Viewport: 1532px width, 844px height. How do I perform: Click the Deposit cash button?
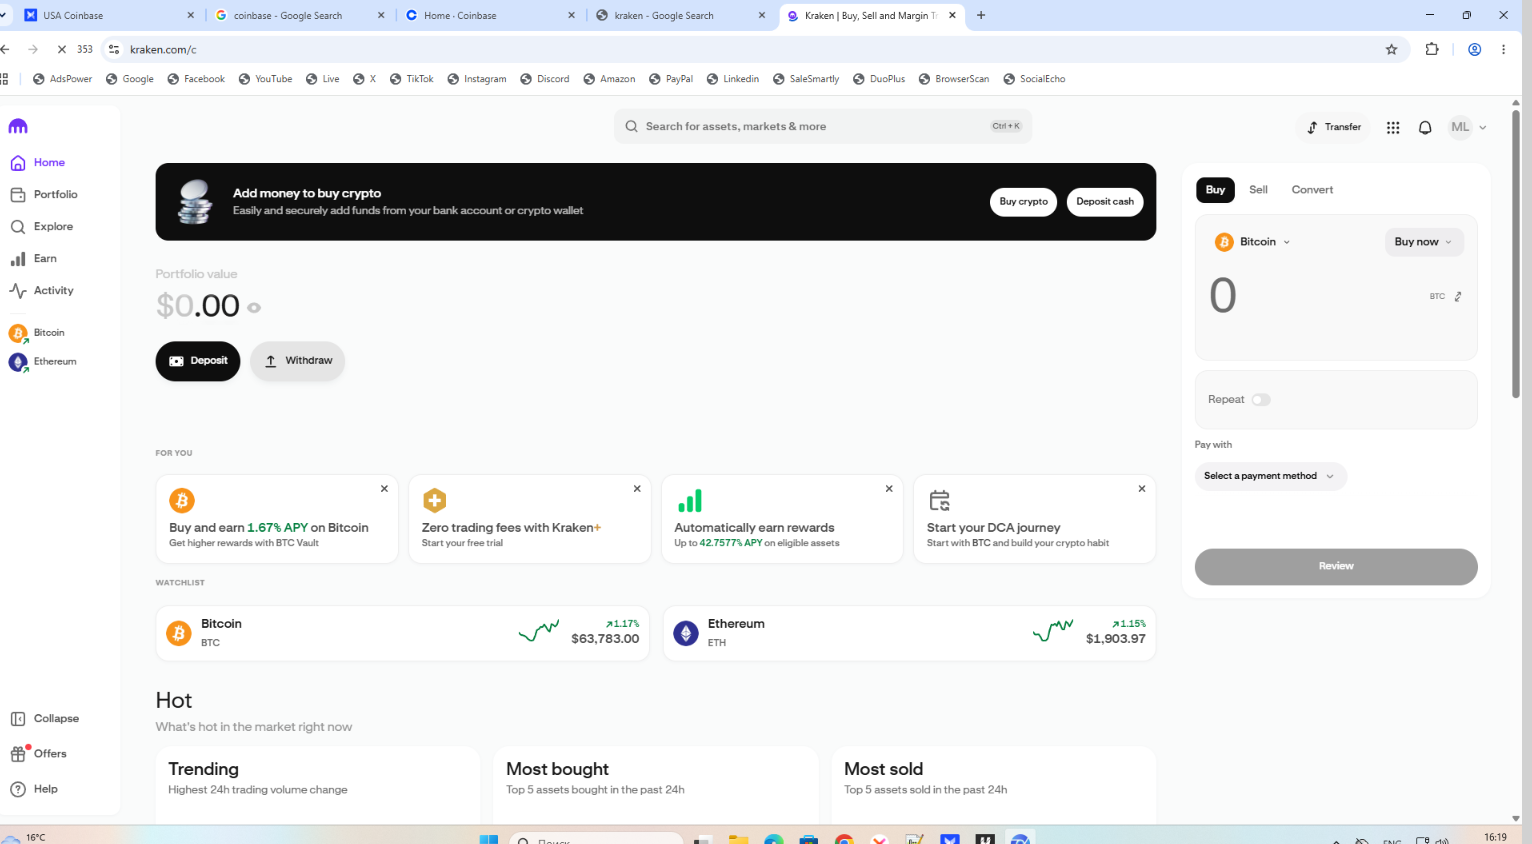(x=1105, y=202)
